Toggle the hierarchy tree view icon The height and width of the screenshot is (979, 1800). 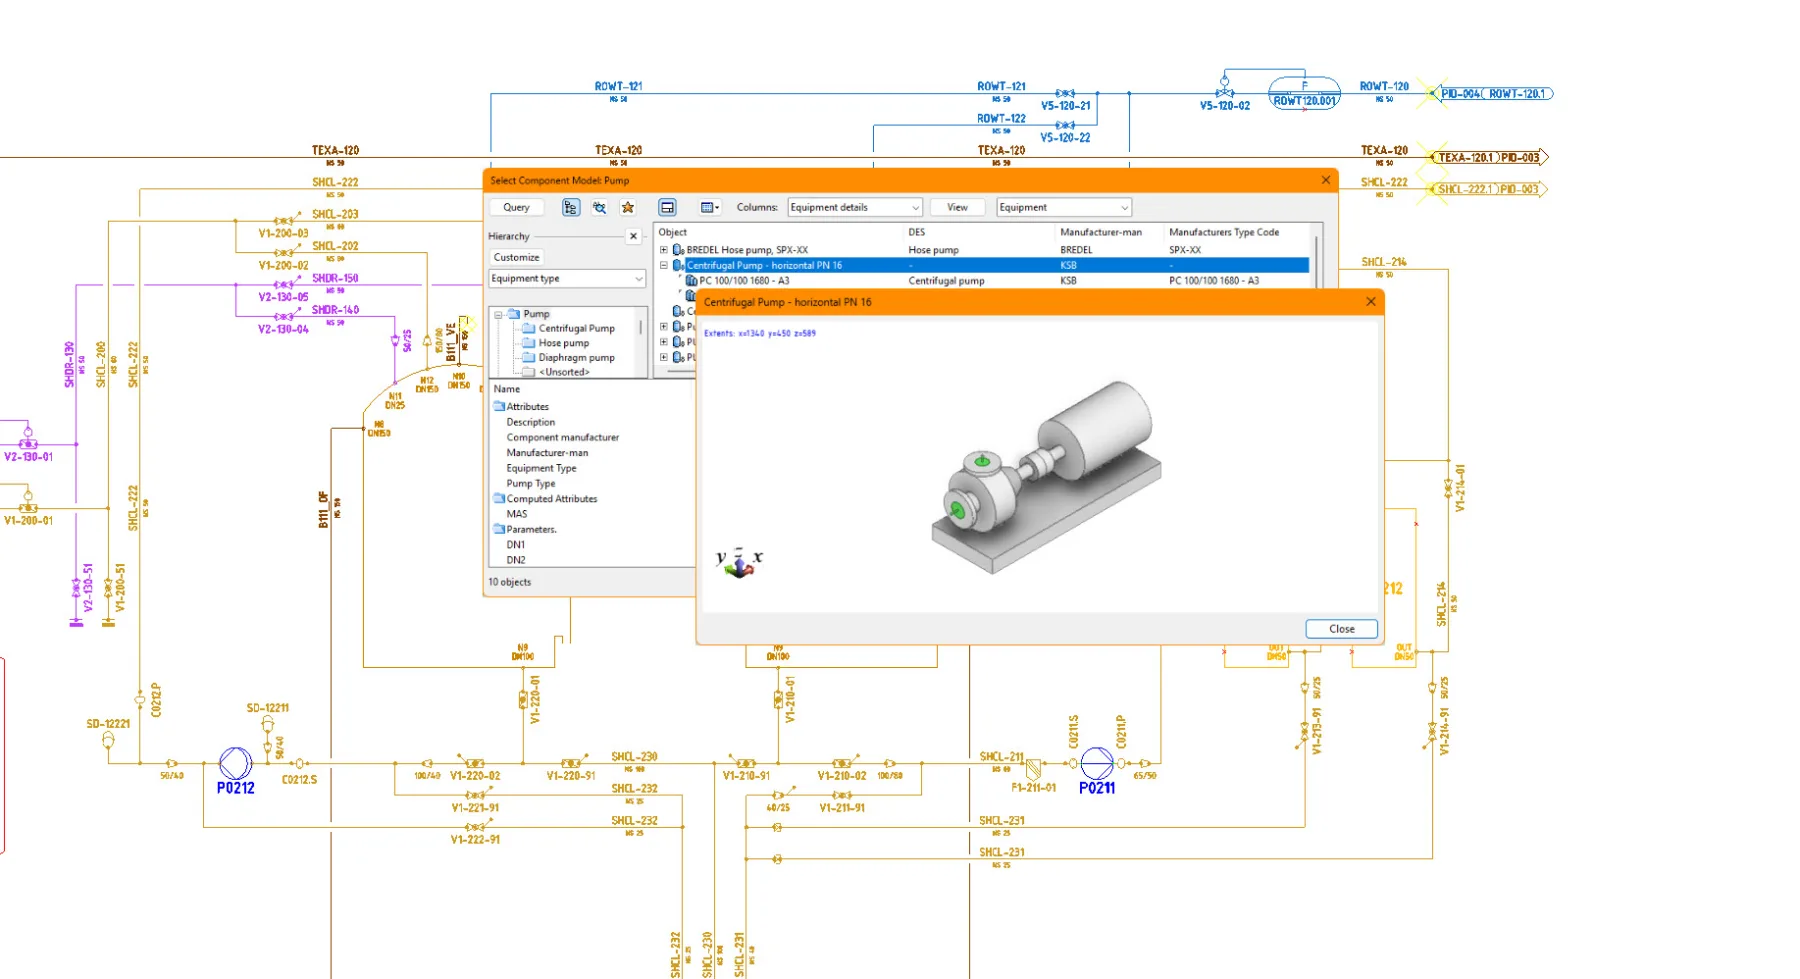570,207
